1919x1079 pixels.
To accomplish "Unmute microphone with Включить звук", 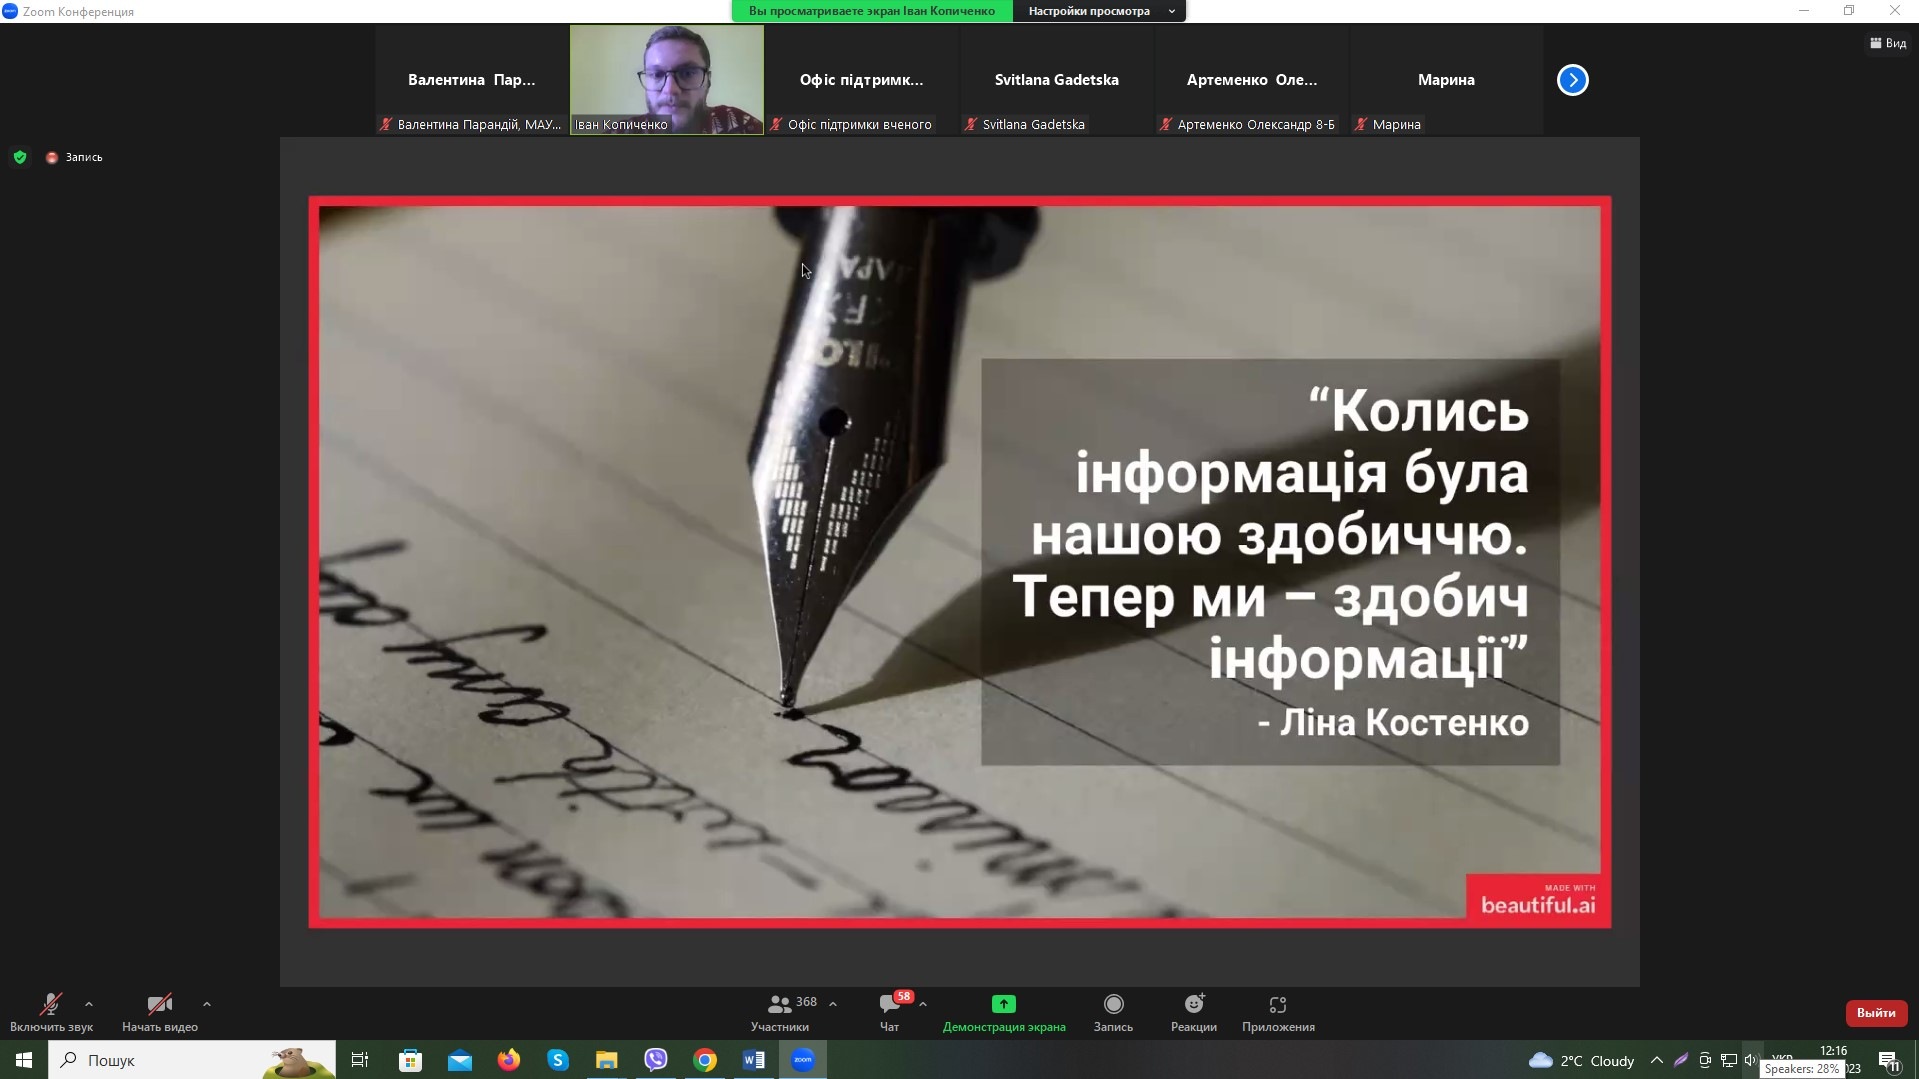I will pos(51,1004).
